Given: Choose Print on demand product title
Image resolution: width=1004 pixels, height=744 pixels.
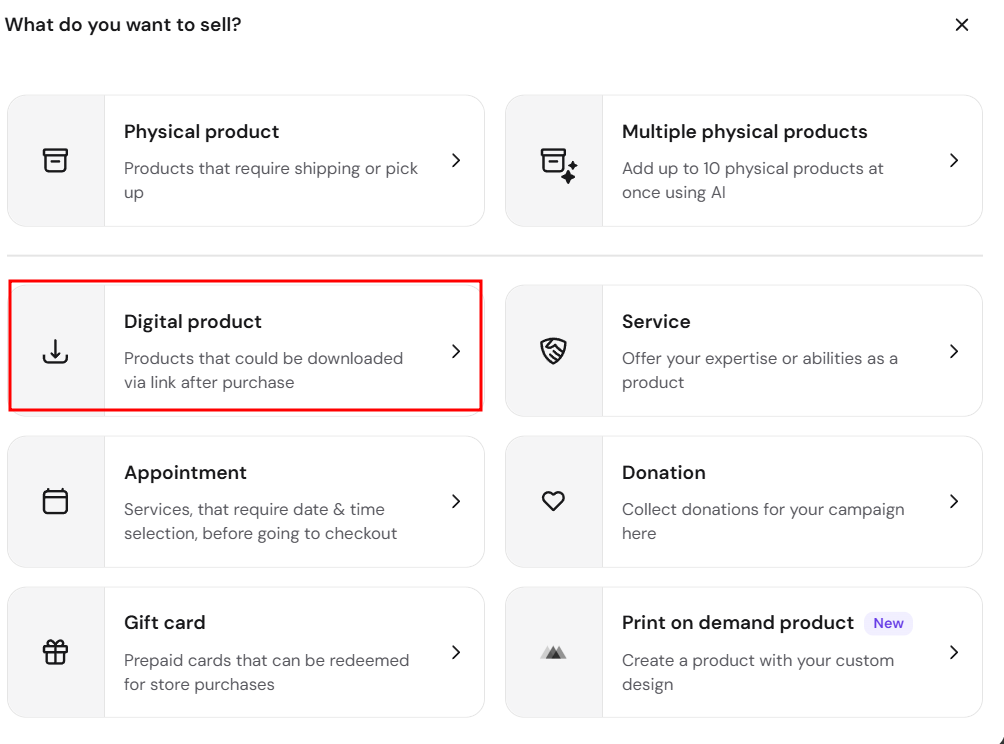Looking at the screenshot, I should (738, 622).
